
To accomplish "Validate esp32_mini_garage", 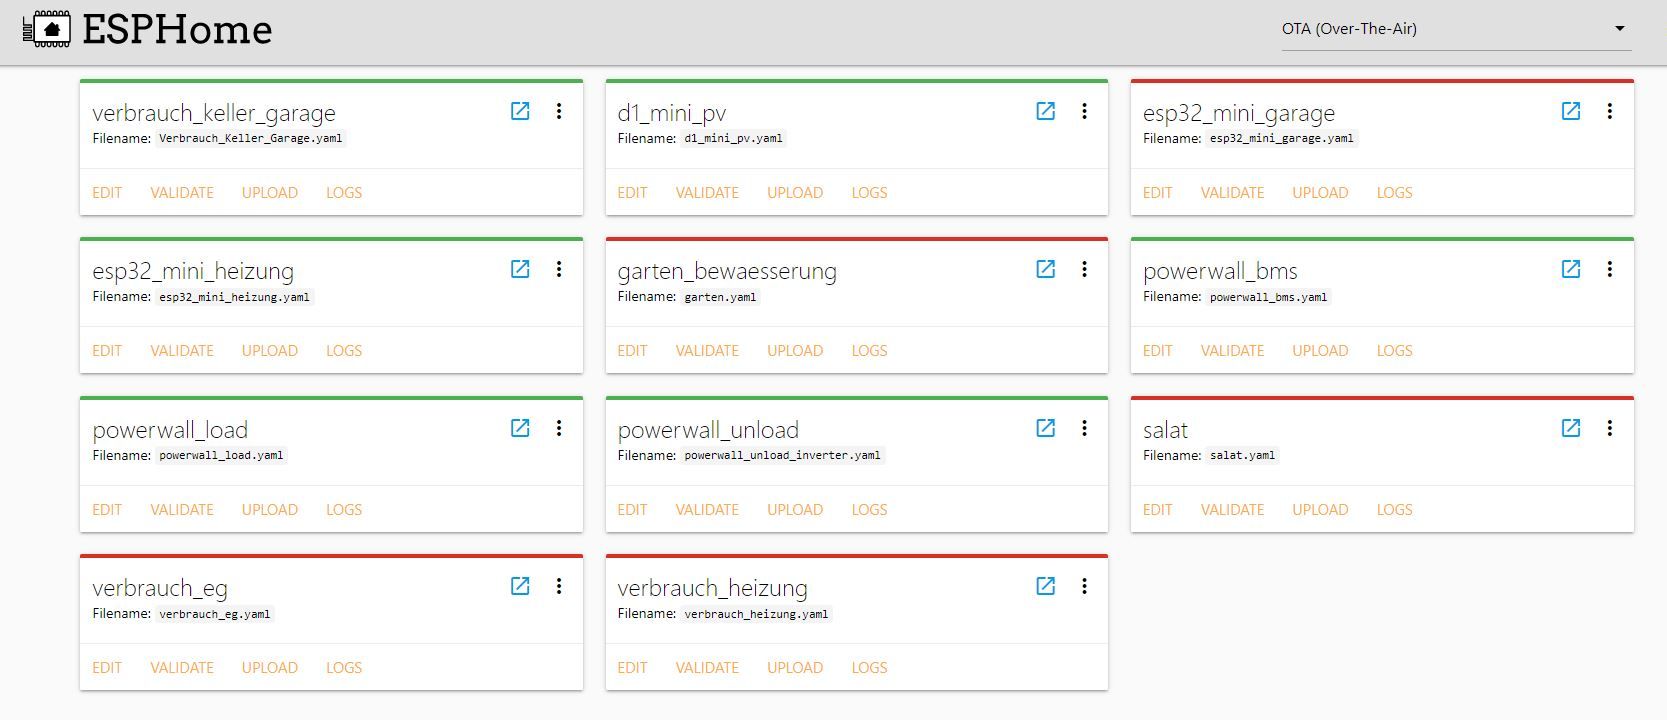I will pos(1232,193).
